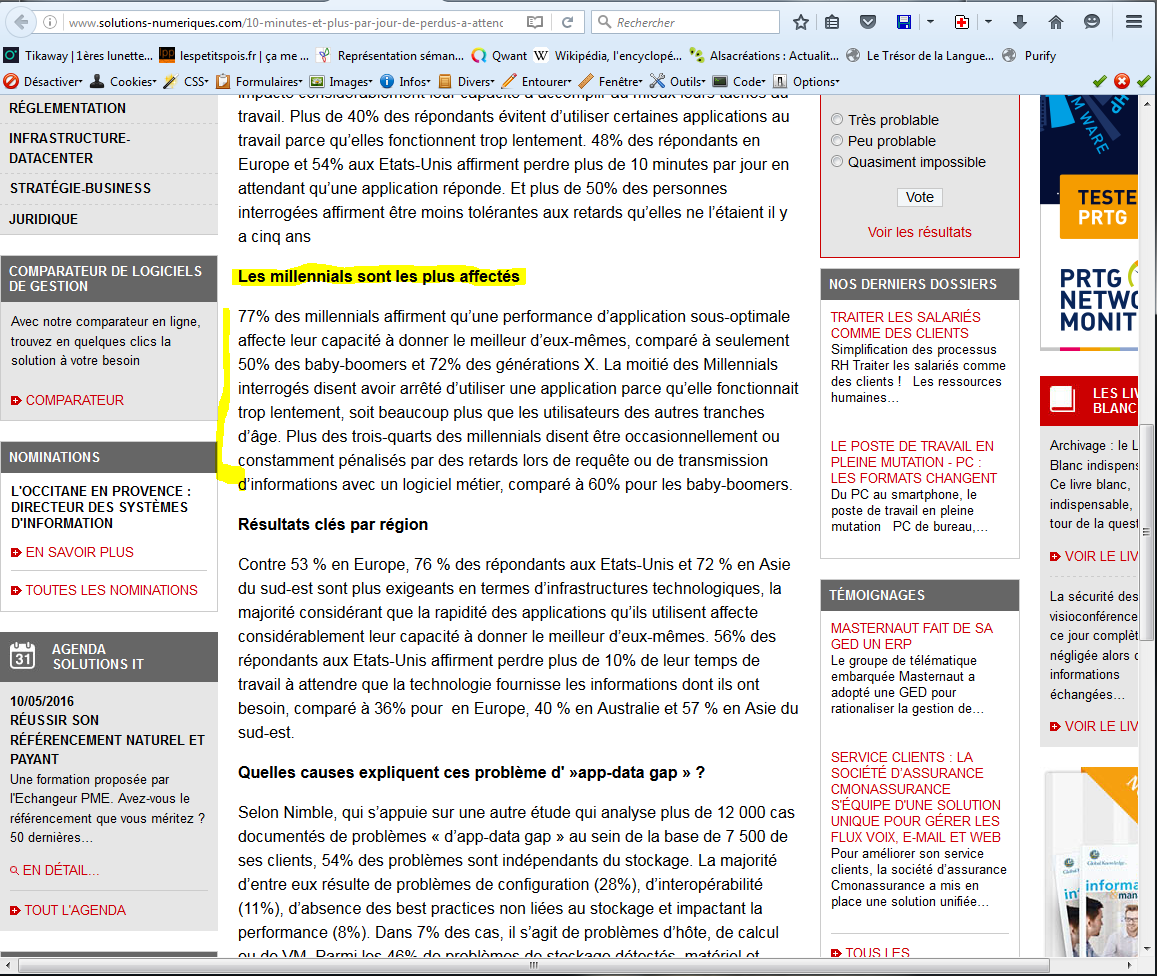Open the Pocket icon in the toolbar
The width and height of the screenshot is (1157, 976).
point(868,22)
